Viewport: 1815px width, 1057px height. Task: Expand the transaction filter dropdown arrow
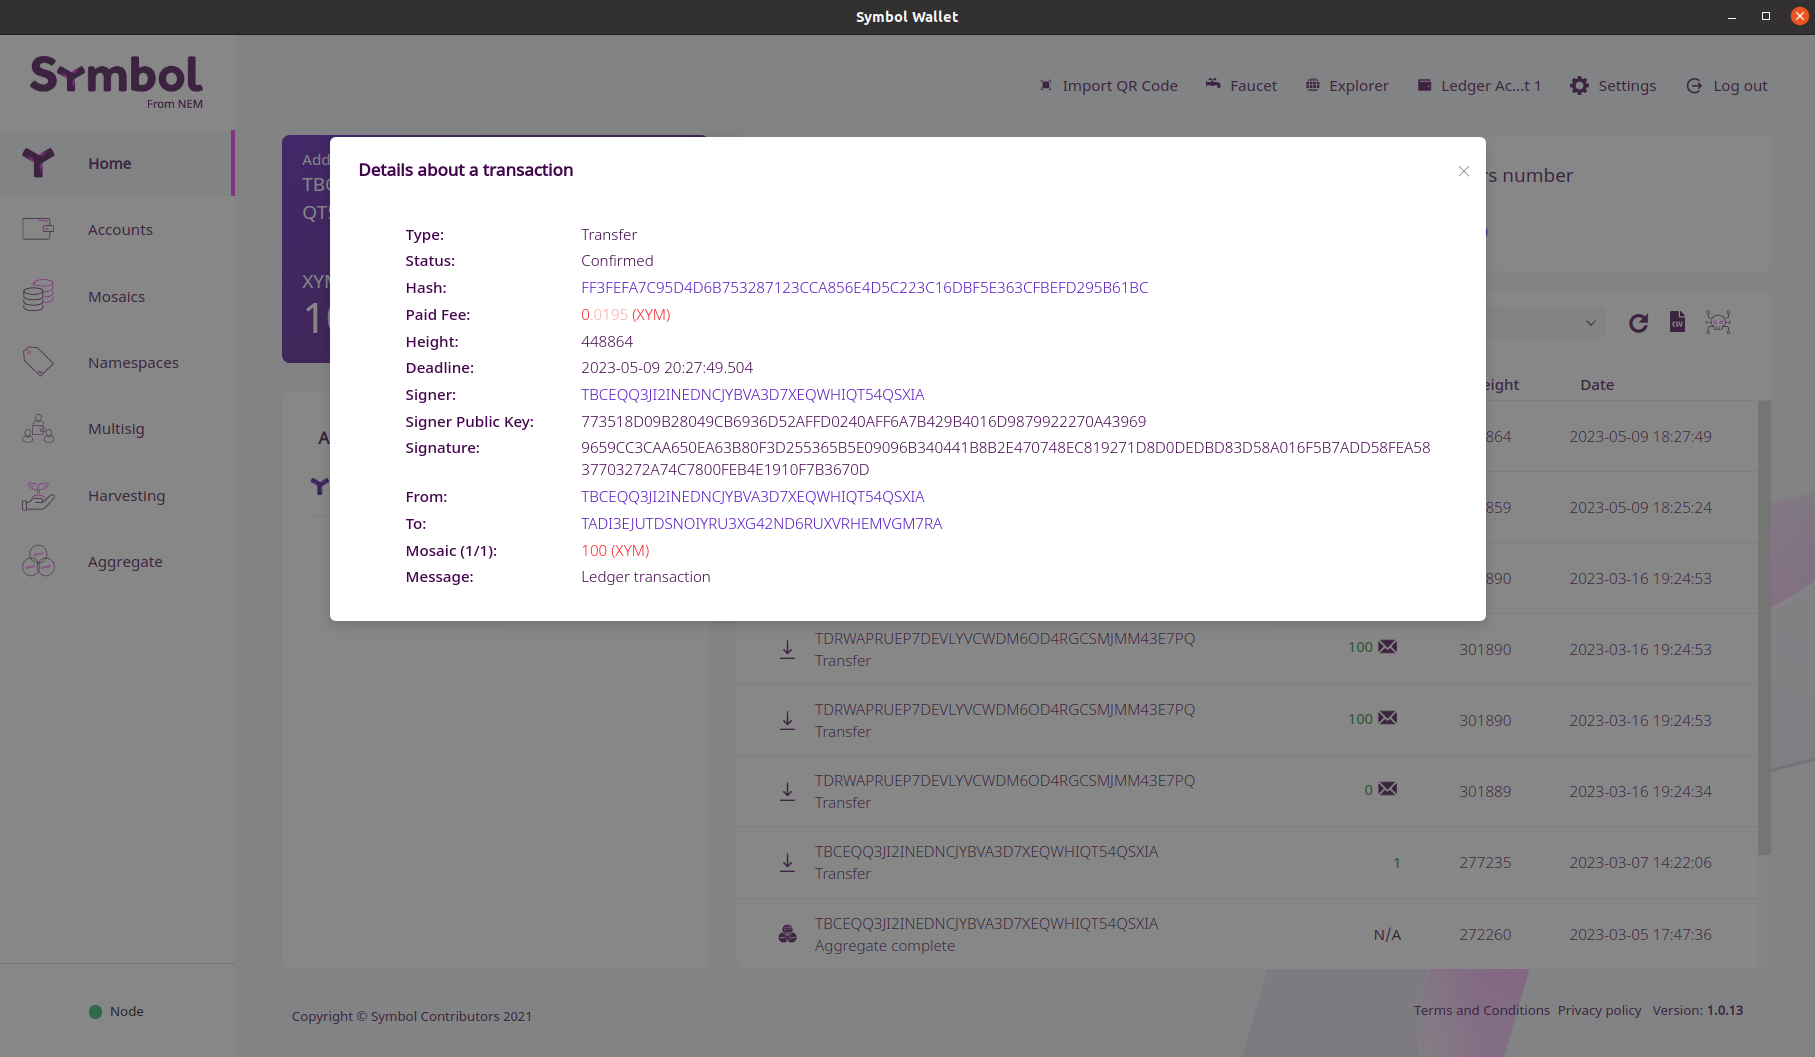click(x=1590, y=323)
